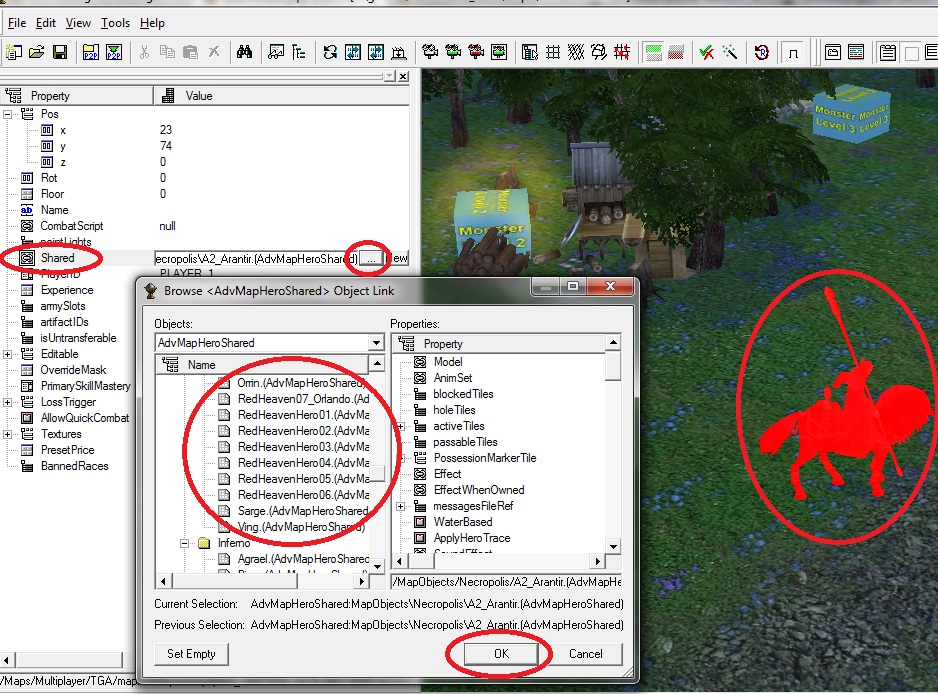
Task: Select RedHeavenHero04 in the objects list
Action: 303,462
